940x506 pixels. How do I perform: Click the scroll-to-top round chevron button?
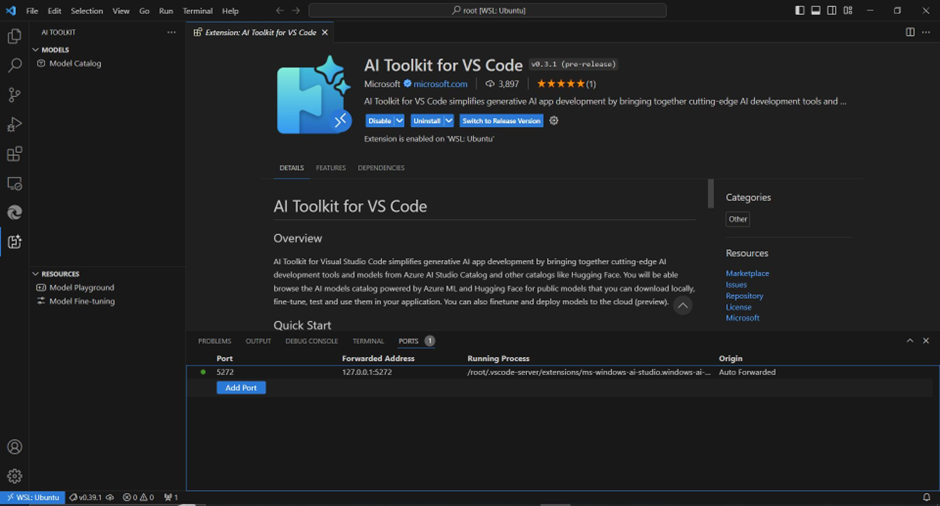pyautogui.click(x=682, y=306)
